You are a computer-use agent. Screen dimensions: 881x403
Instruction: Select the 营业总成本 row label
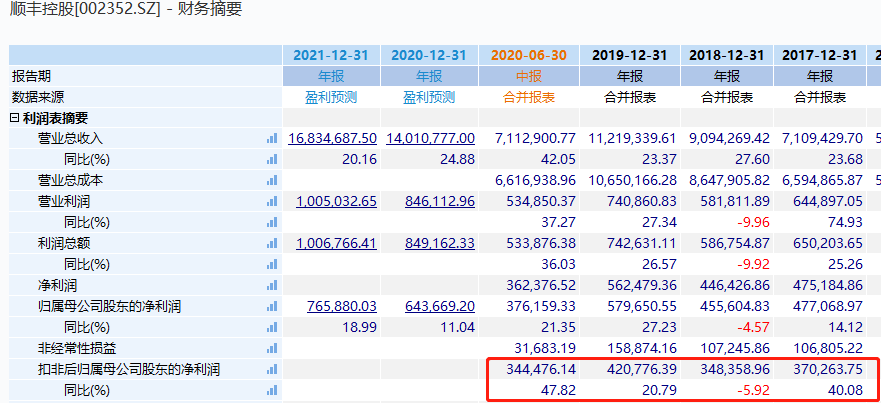tap(71, 180)
